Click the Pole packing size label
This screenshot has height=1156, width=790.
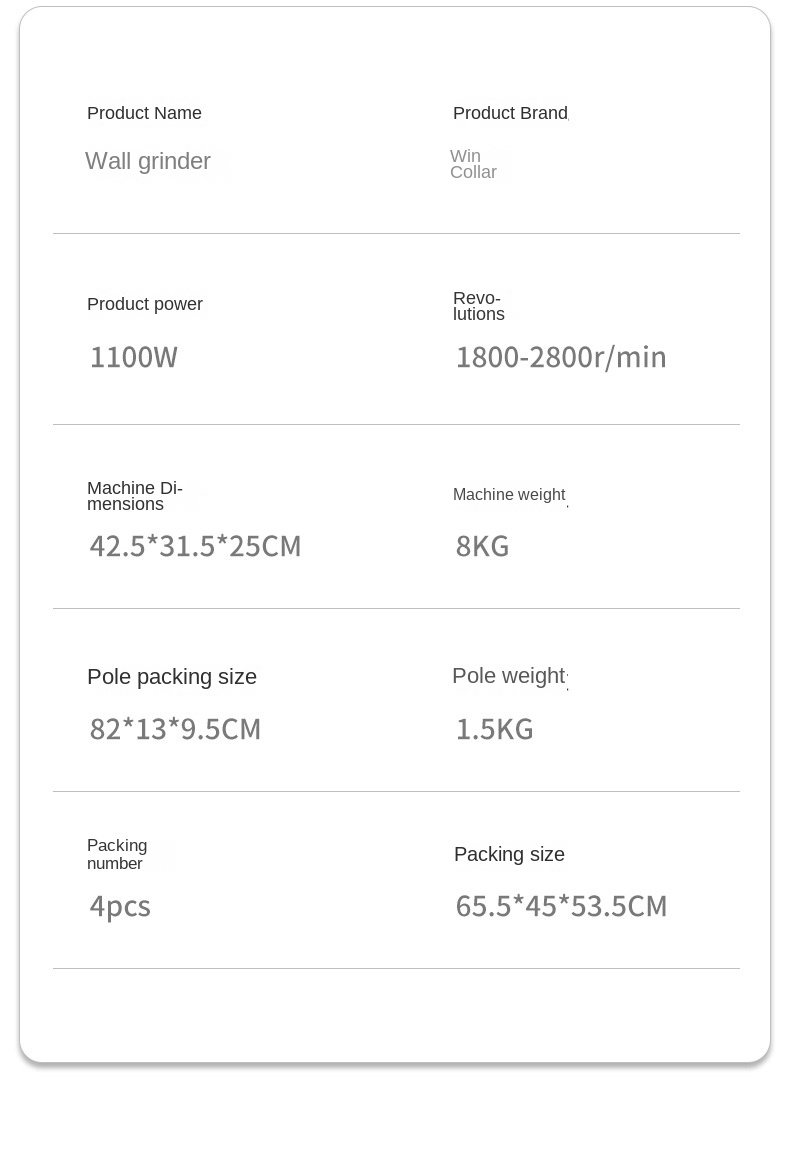point(172,677)
